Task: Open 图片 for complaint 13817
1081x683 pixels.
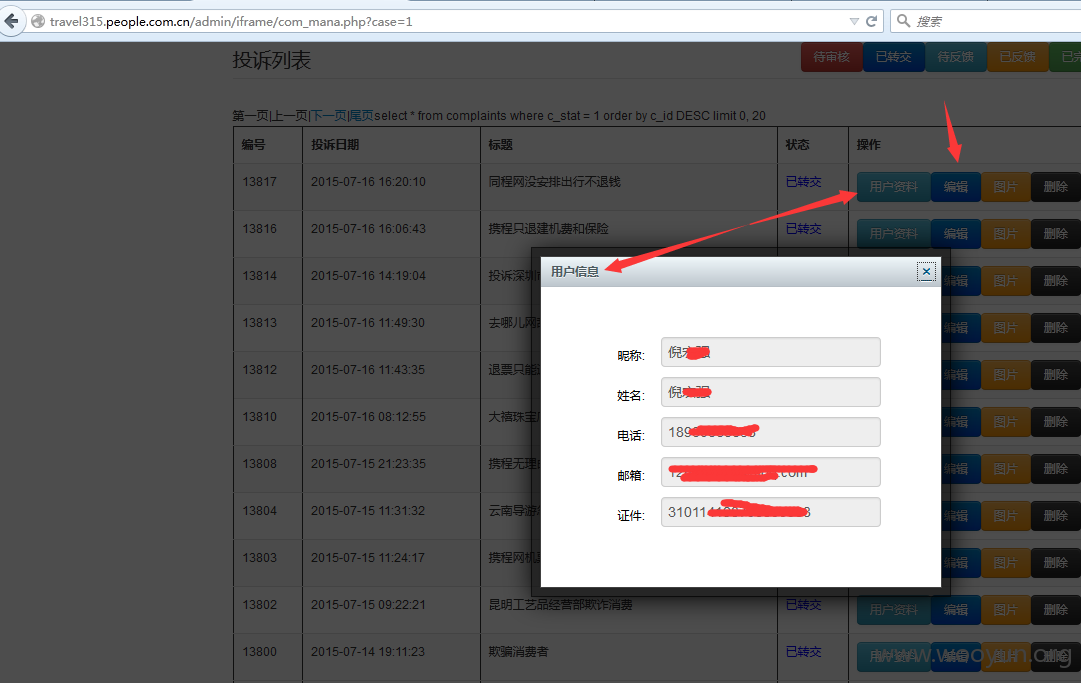Action: click(x=1005, y=187)
